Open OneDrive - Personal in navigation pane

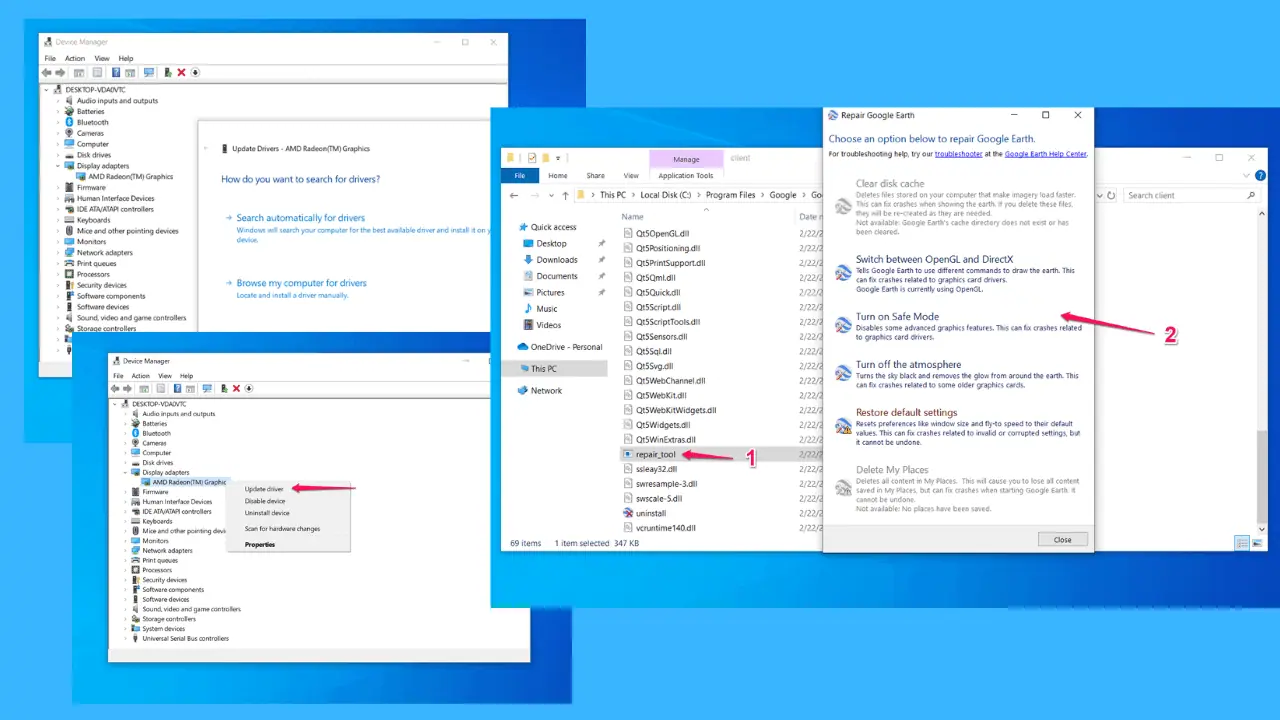click(x=566, y=347)
